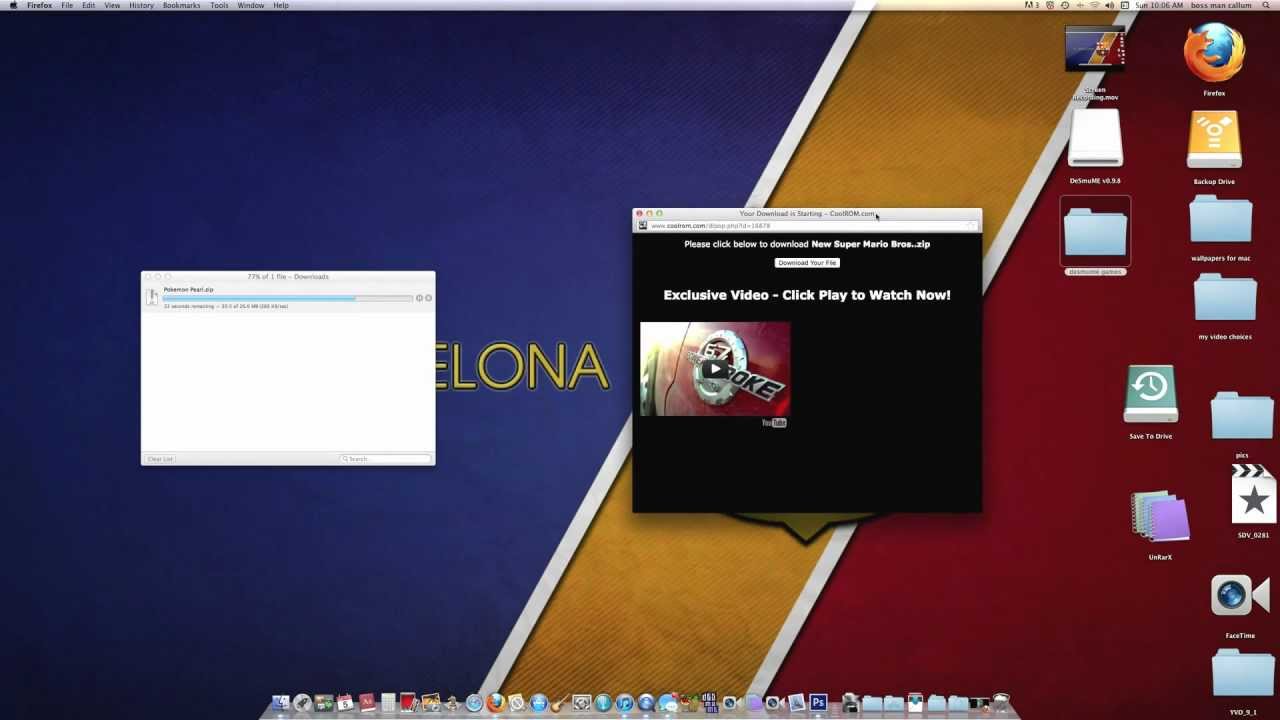Image resolution: width=1280 pixels, height=720 pixels.
Task: Open the Help menu
Action: click(281, 5)
